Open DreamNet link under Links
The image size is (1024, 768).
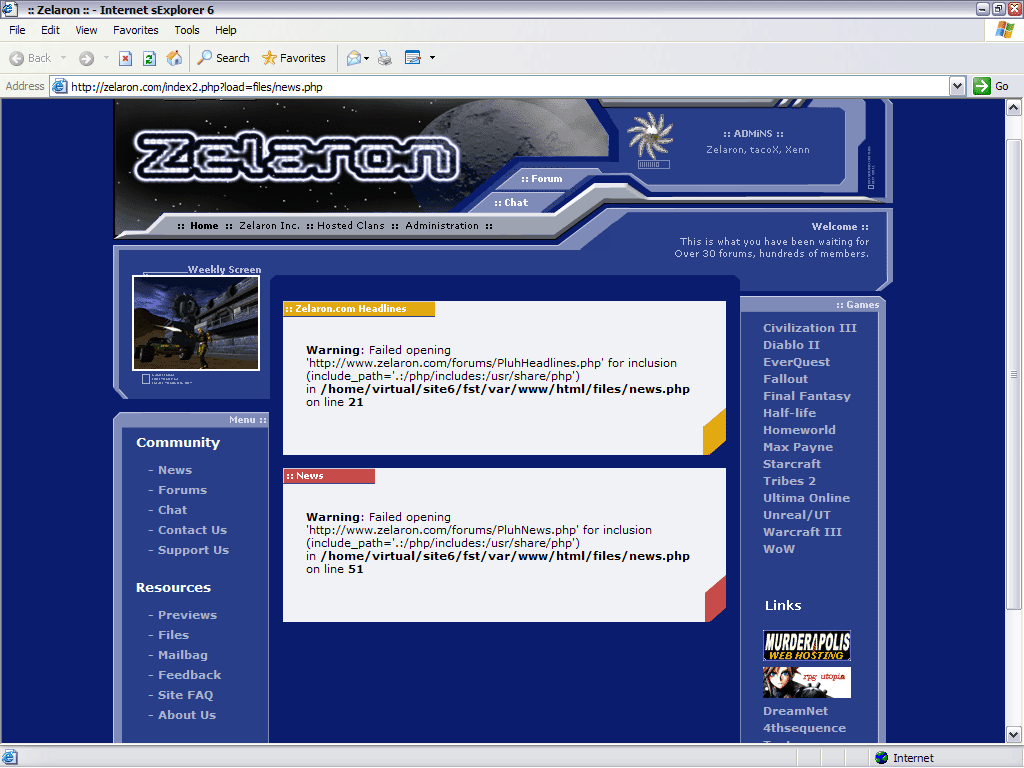(795, 711)
